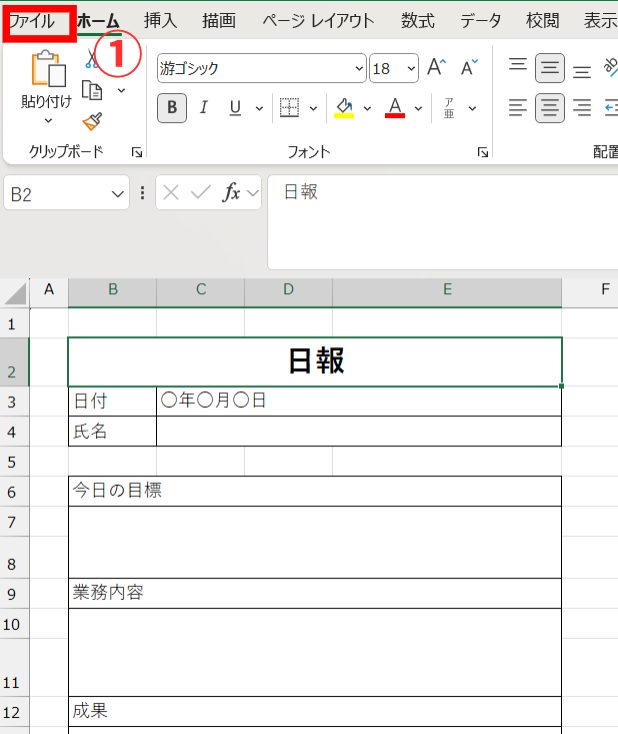This screenshot has height=734, width=618.
Task: Select row 5 header
Action: pos(14,462)
